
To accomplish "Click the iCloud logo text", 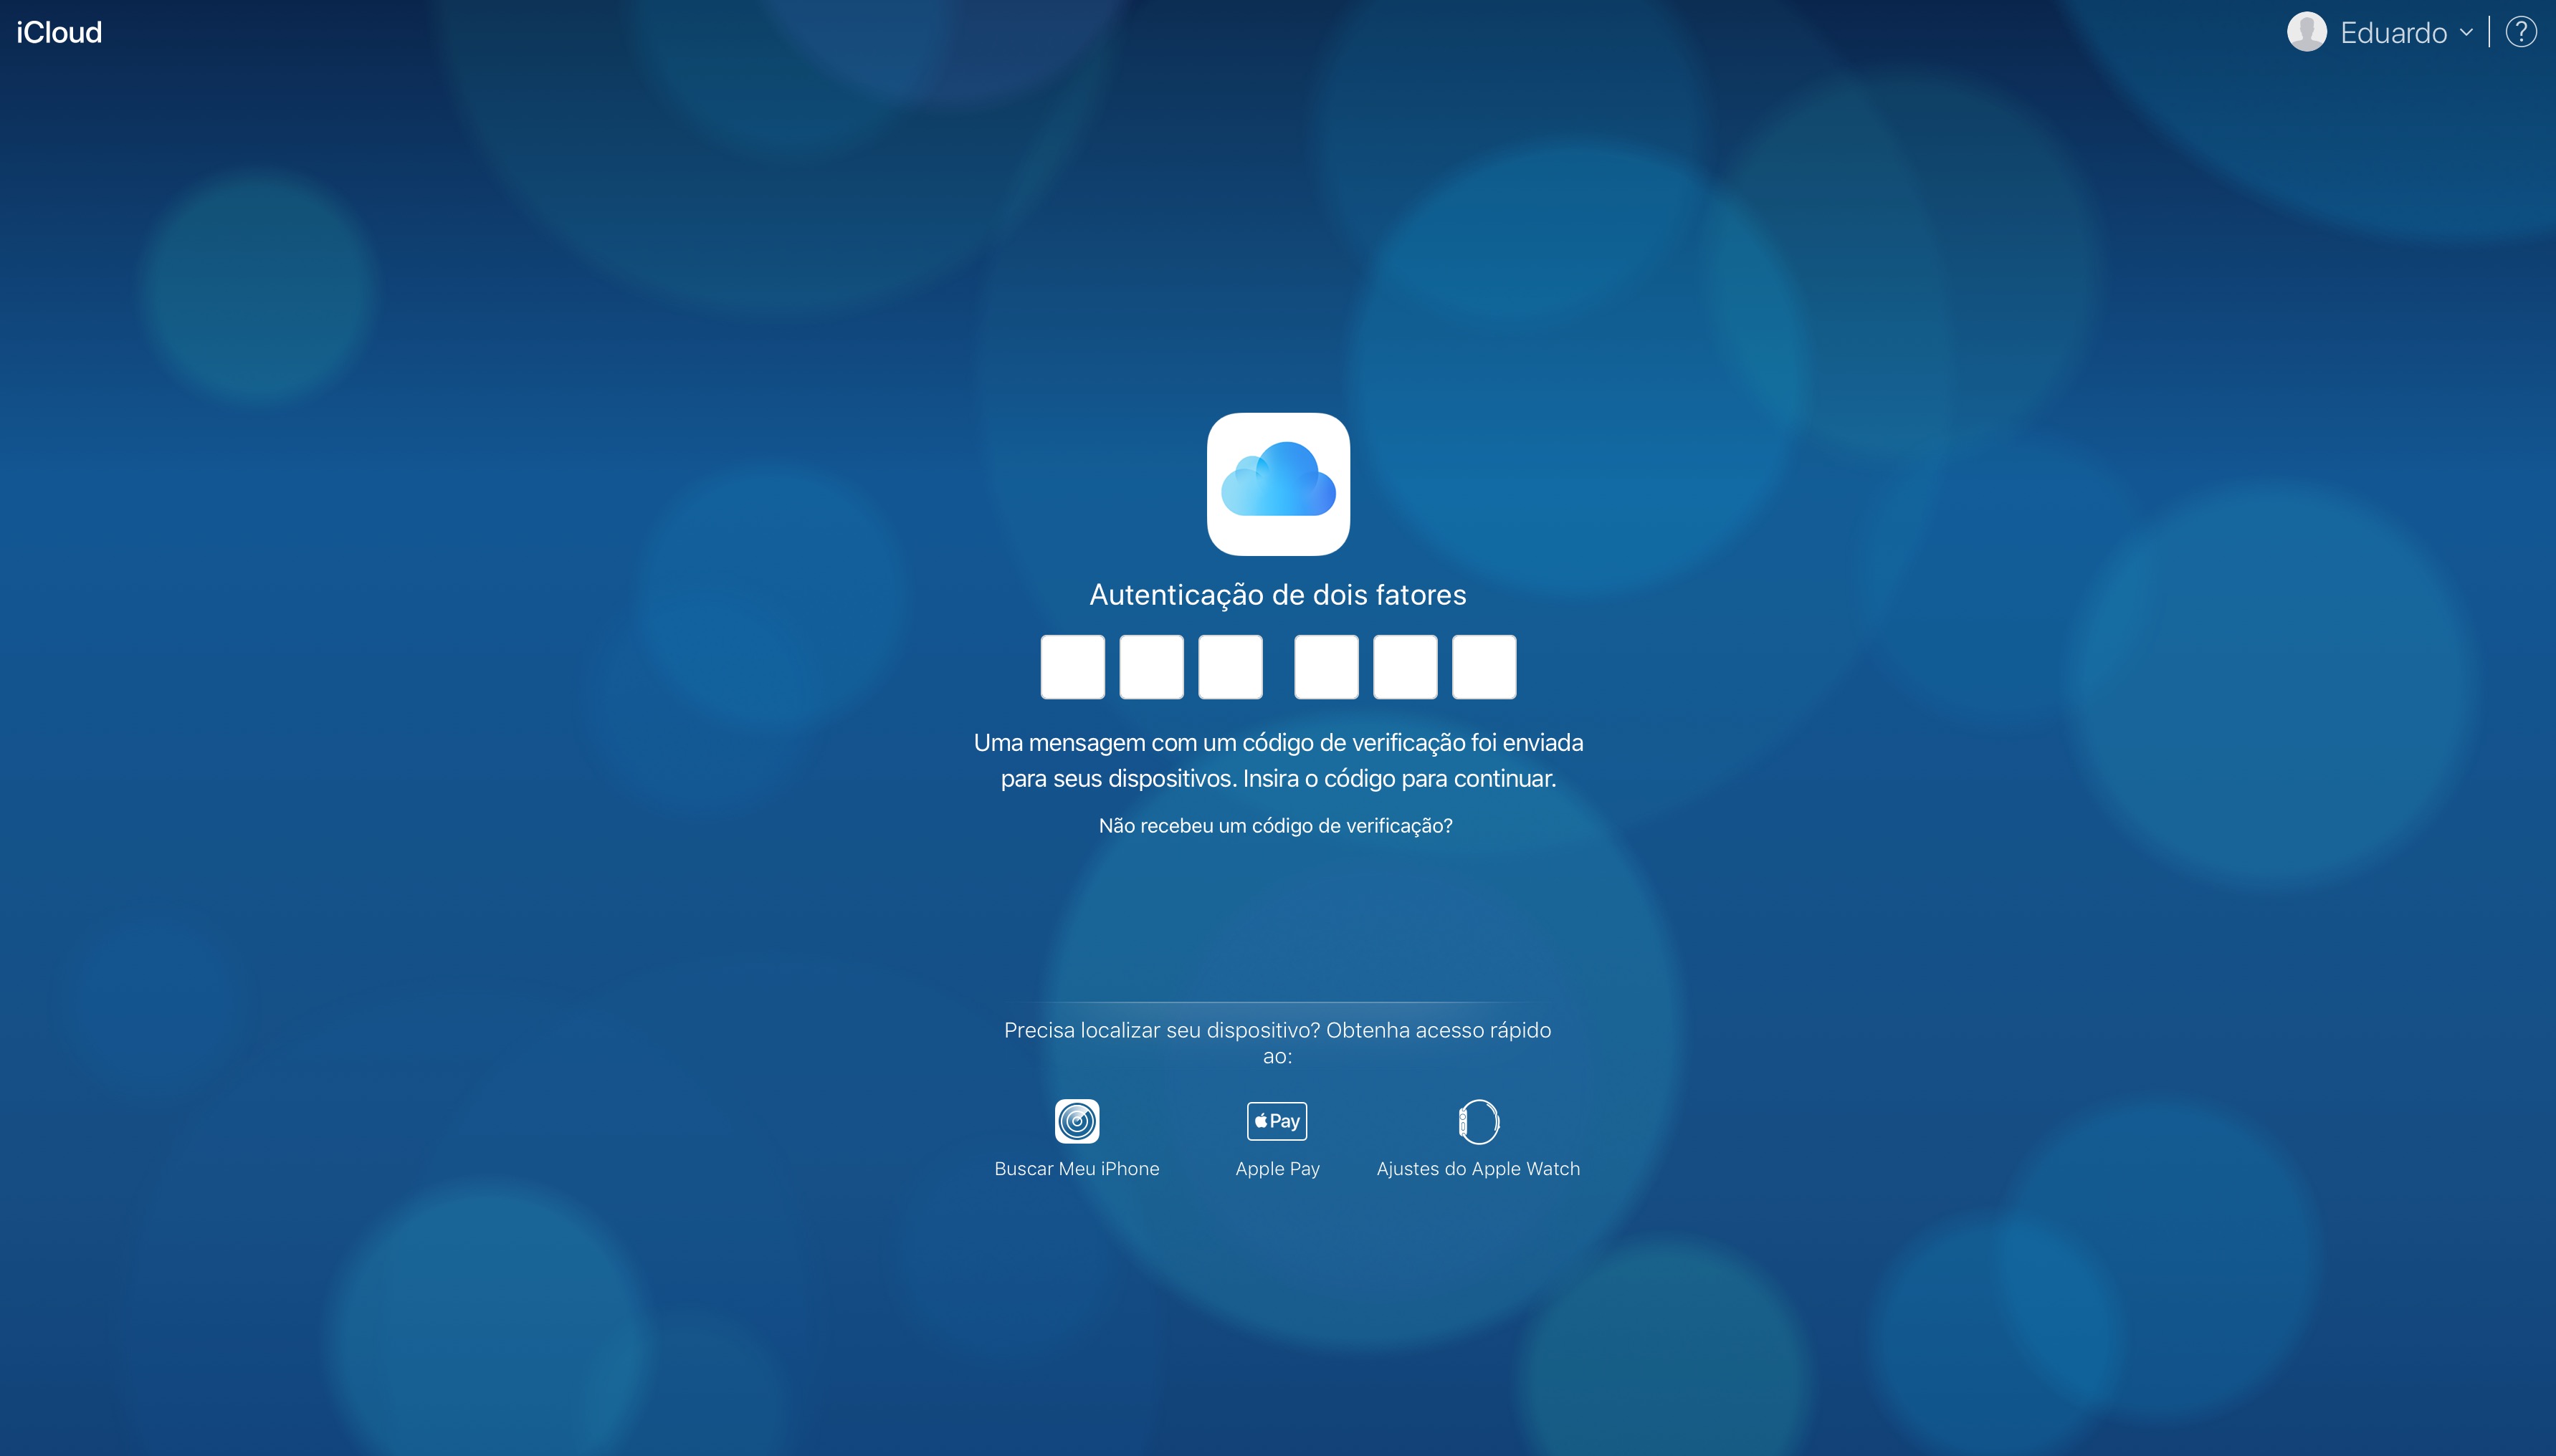I will tap(59, 33).
